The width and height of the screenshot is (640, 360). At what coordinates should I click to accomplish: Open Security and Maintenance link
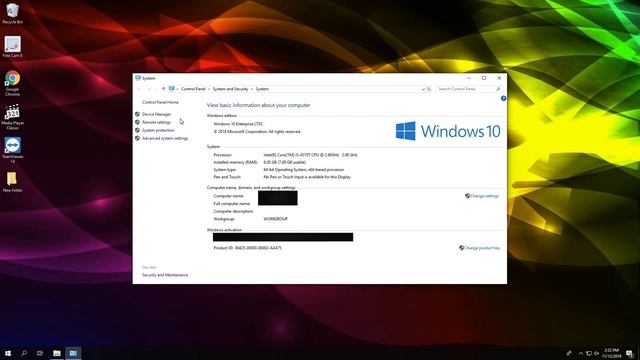click(x=165, y=275)
